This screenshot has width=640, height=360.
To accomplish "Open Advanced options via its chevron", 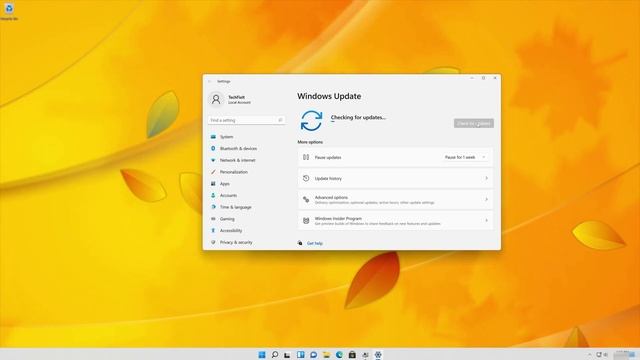I will tap(486, 200).
